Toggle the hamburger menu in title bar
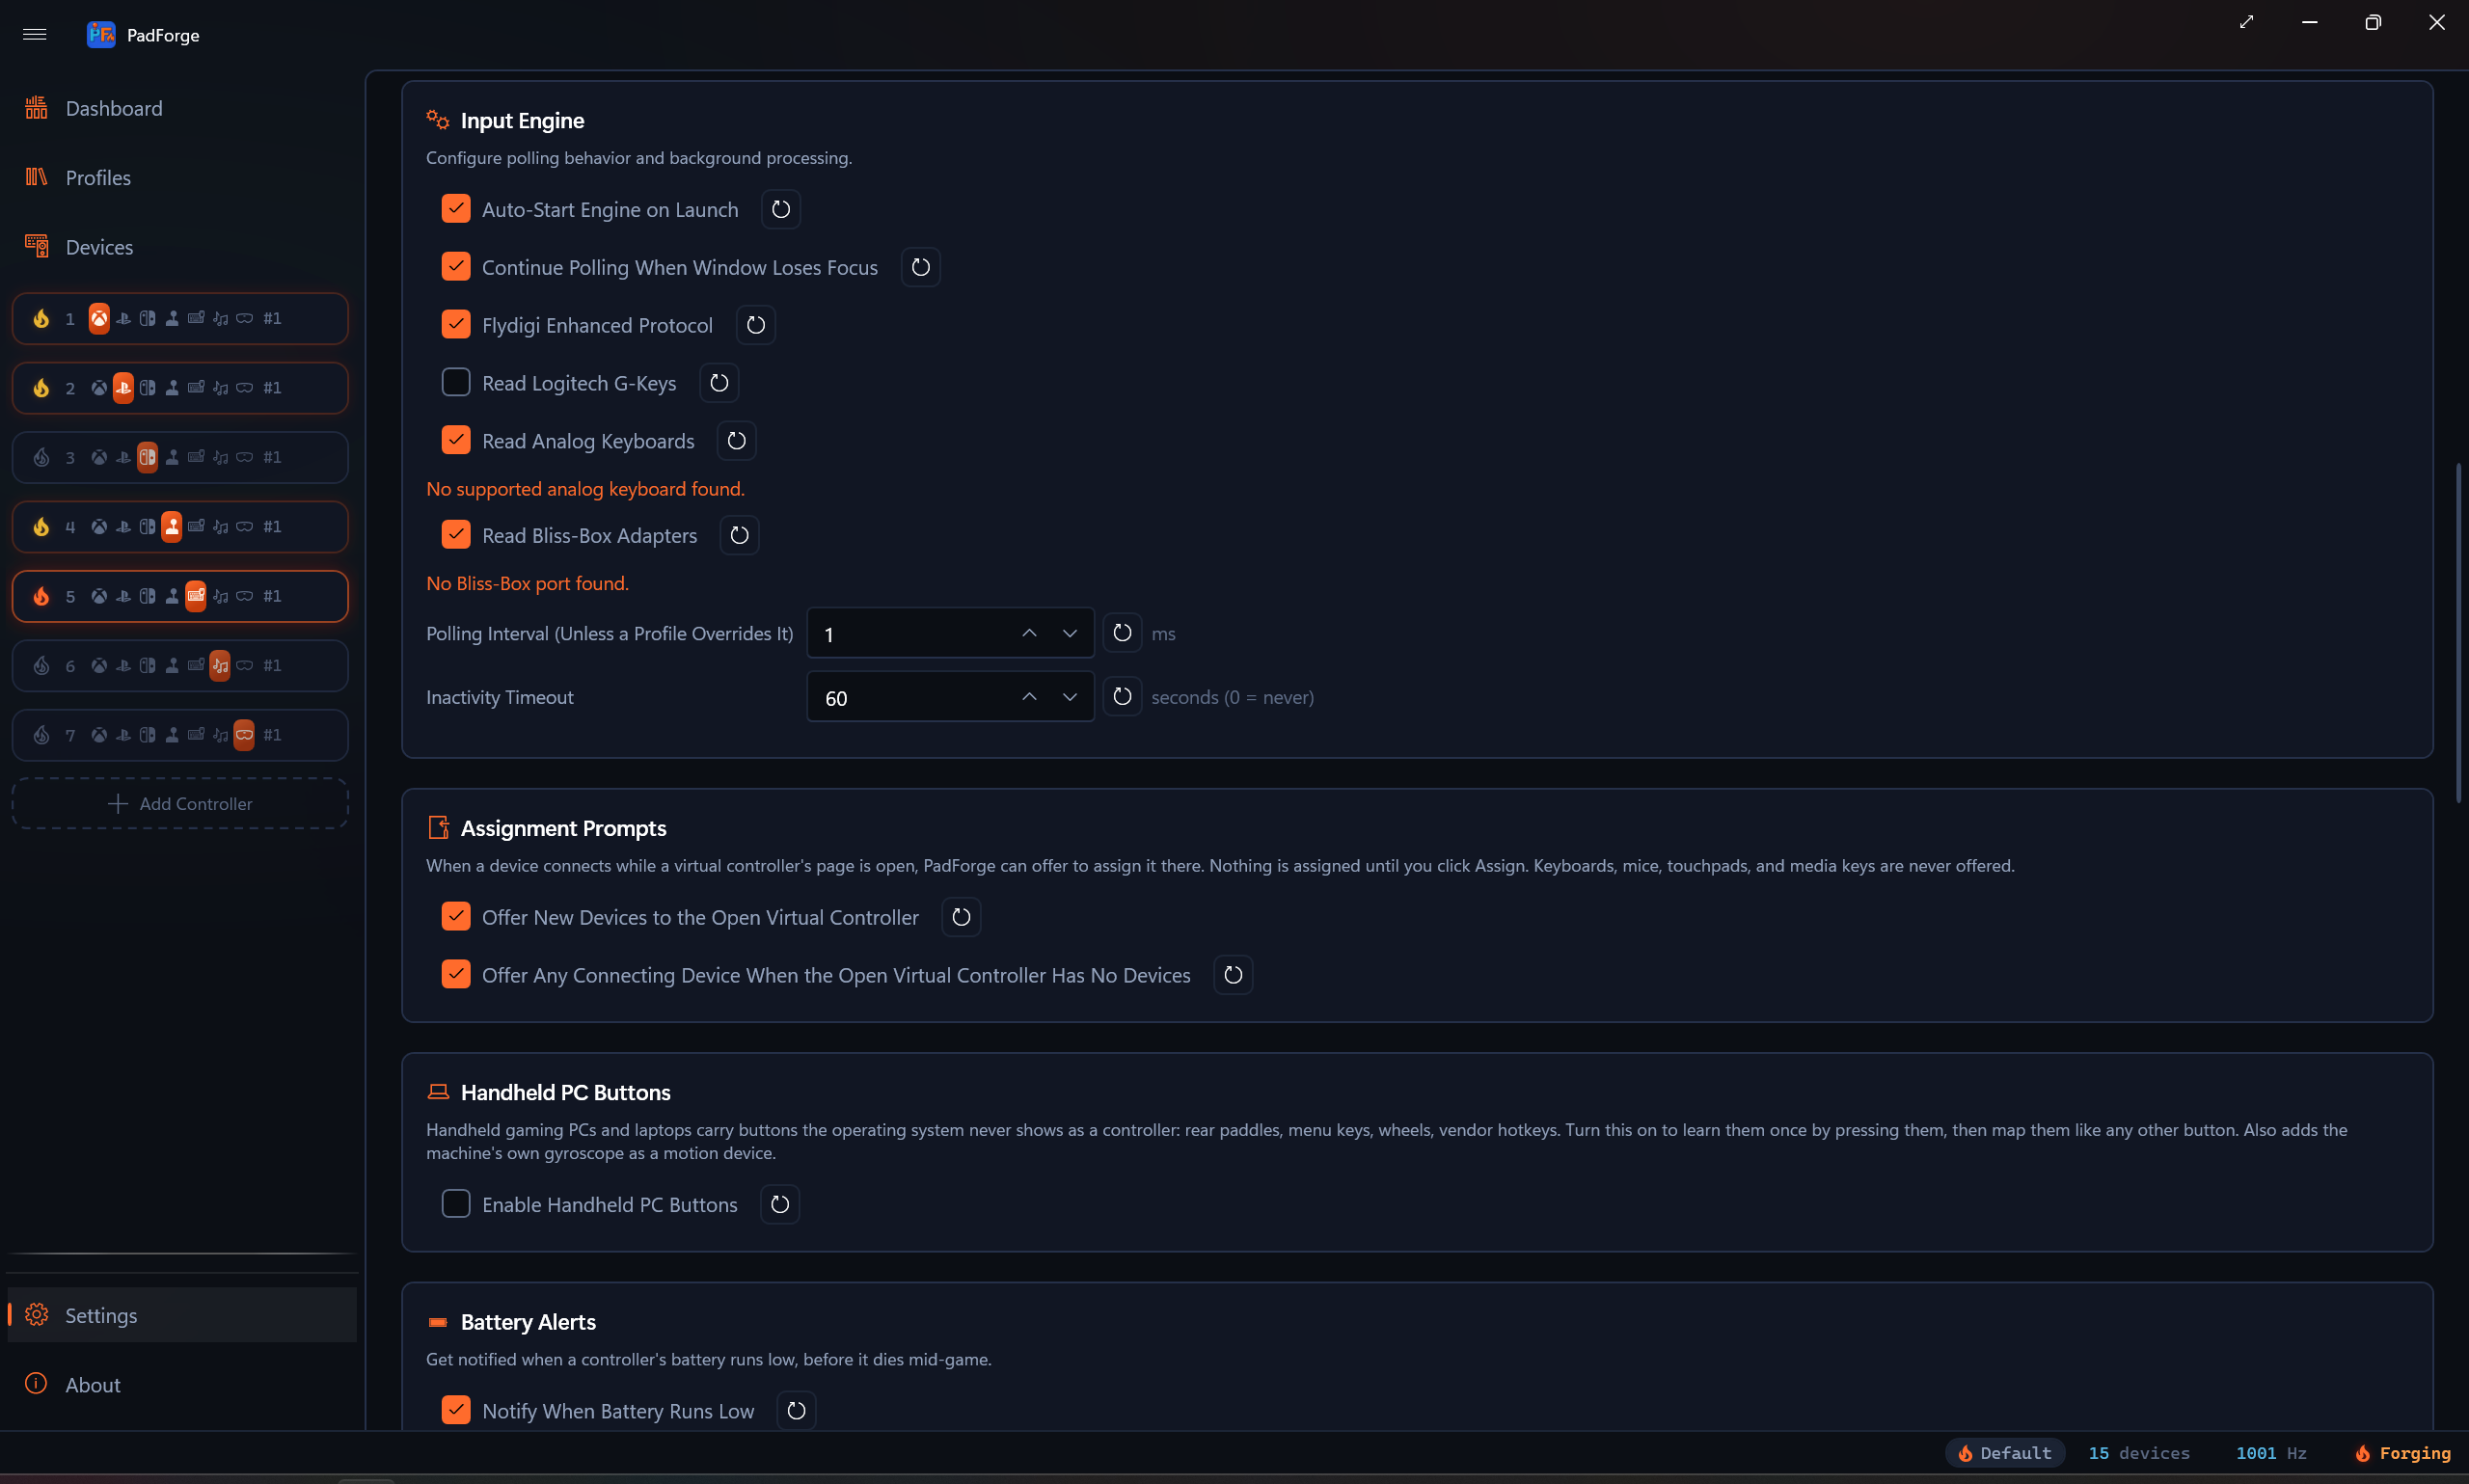 (35, 35)
